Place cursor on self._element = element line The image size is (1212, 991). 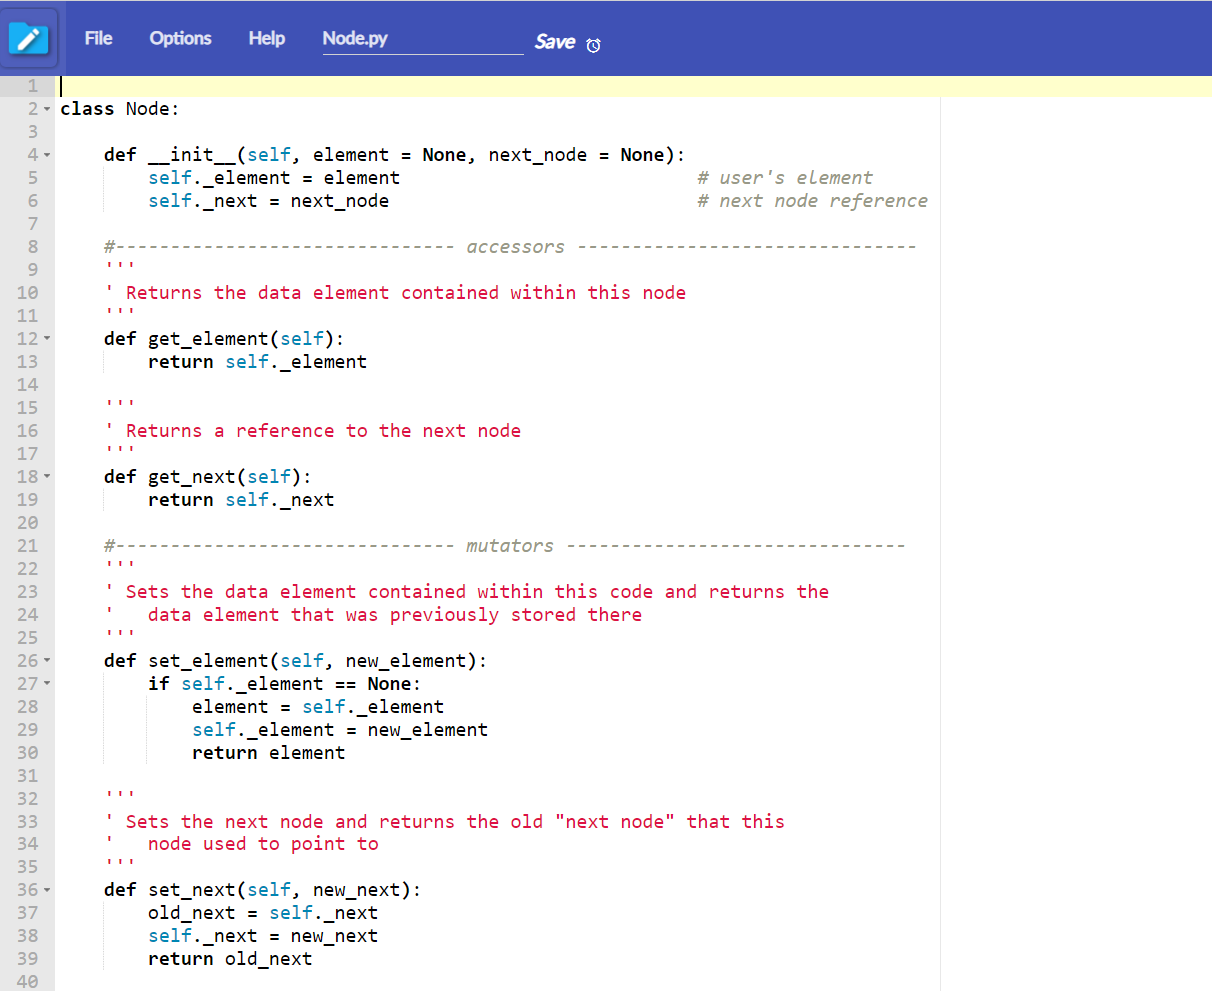[x=274, y=177]
